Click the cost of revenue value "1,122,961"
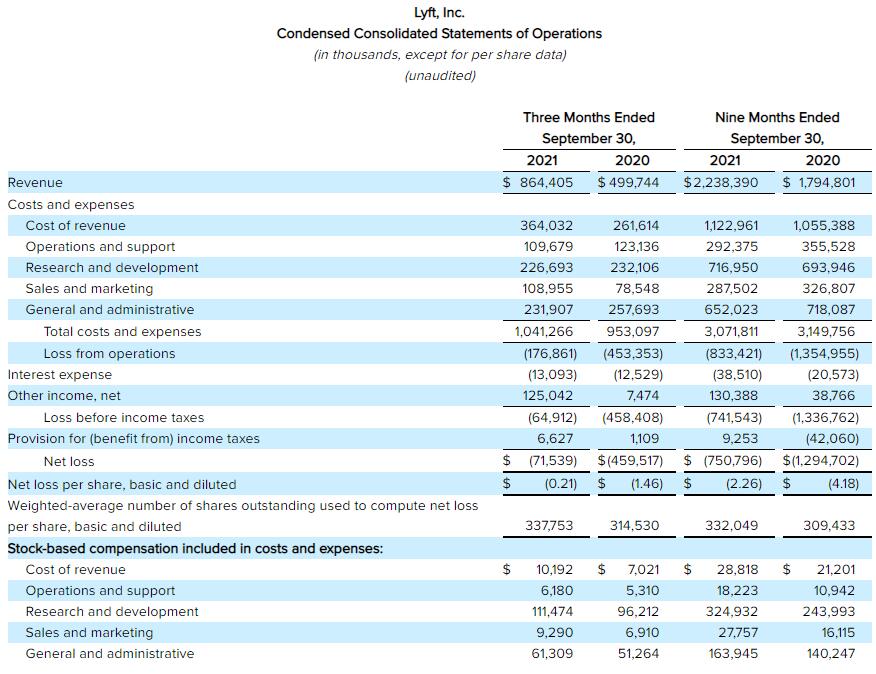876x674 pixels. click(x=731, y=226)
